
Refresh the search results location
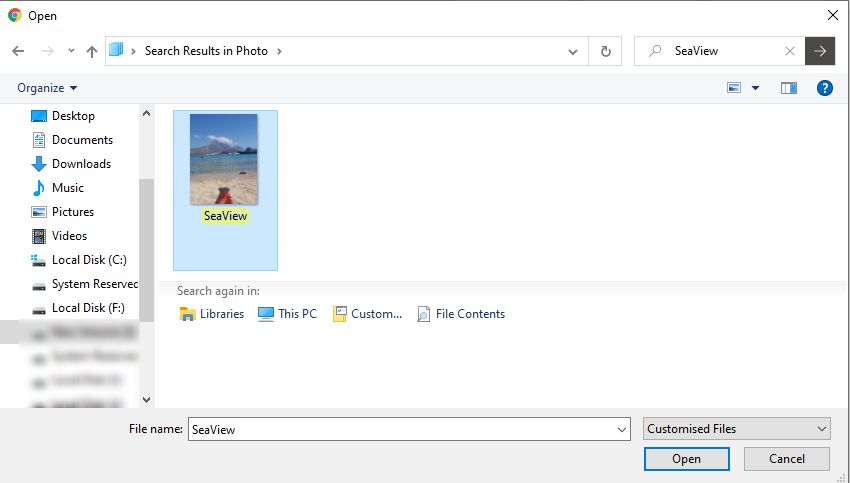click(x=605, y=51)
